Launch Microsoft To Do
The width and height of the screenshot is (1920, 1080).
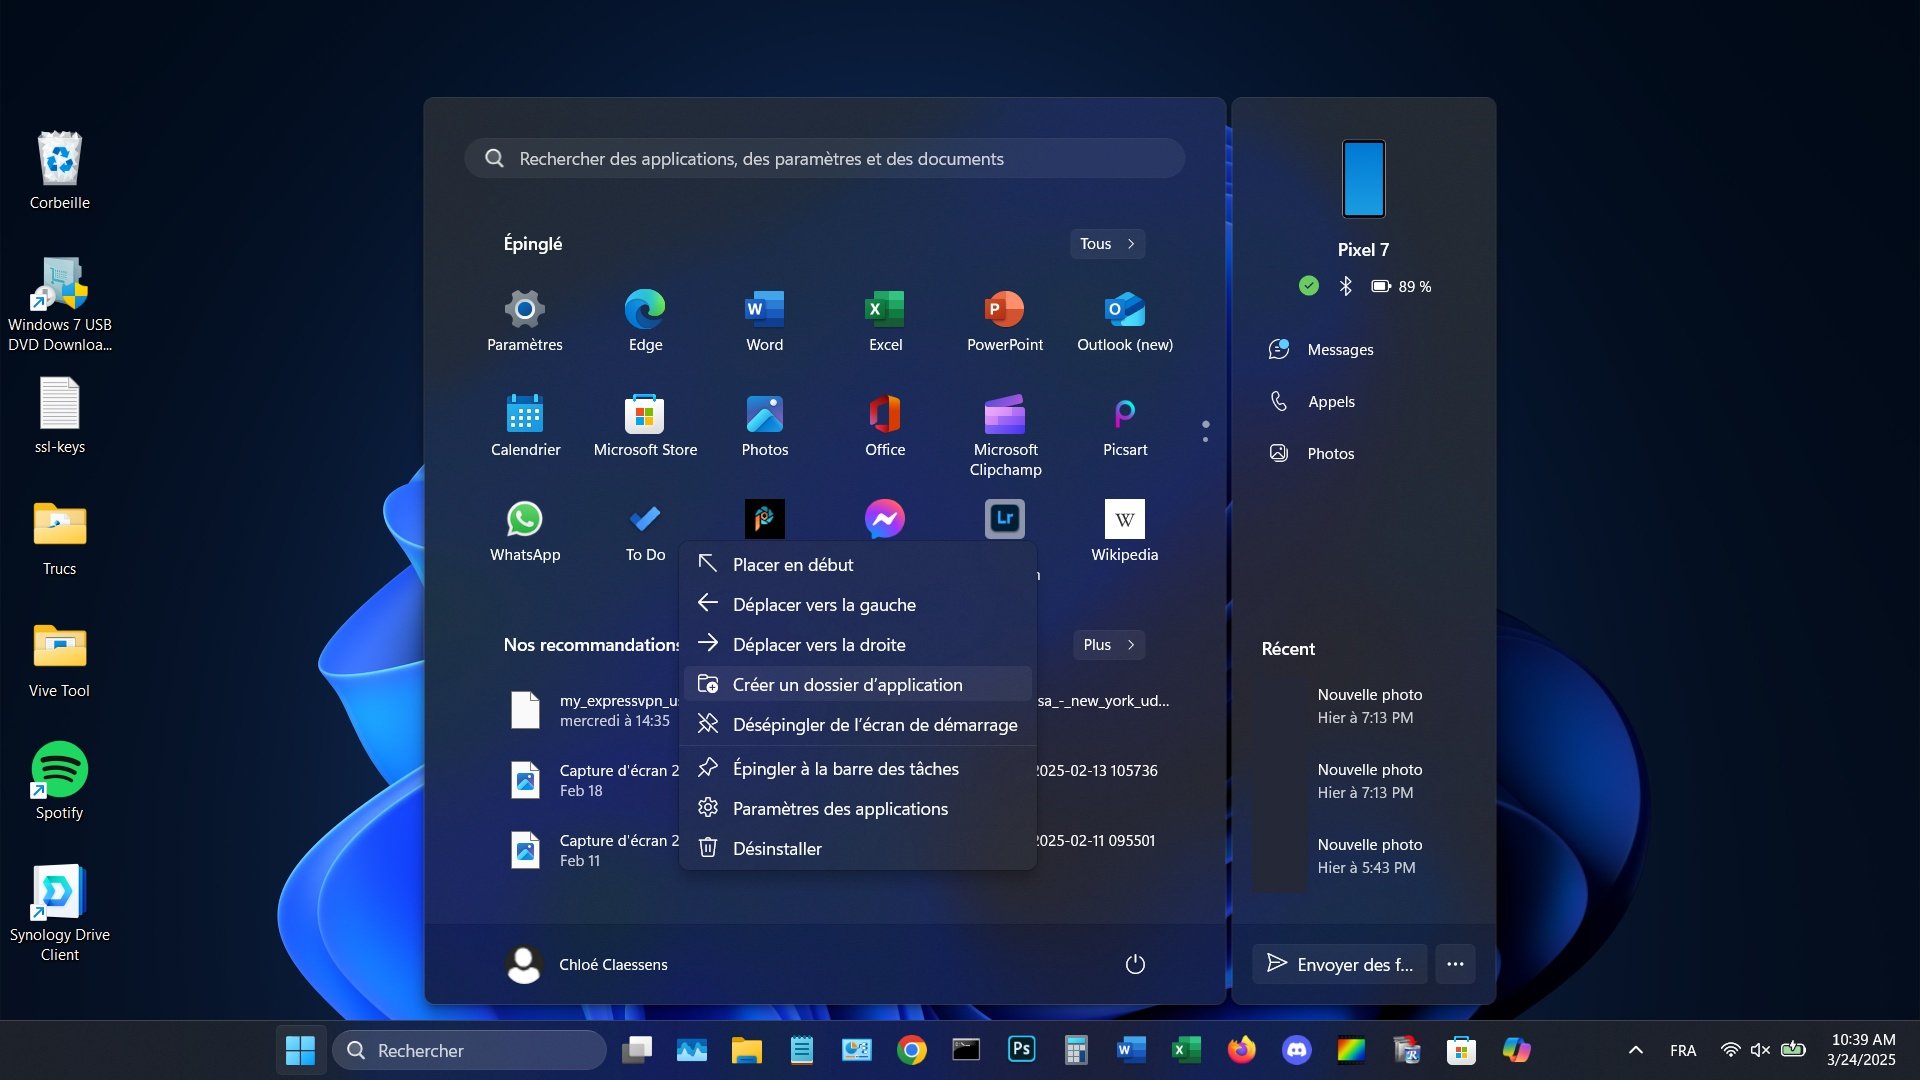click(x=644, y=519)
